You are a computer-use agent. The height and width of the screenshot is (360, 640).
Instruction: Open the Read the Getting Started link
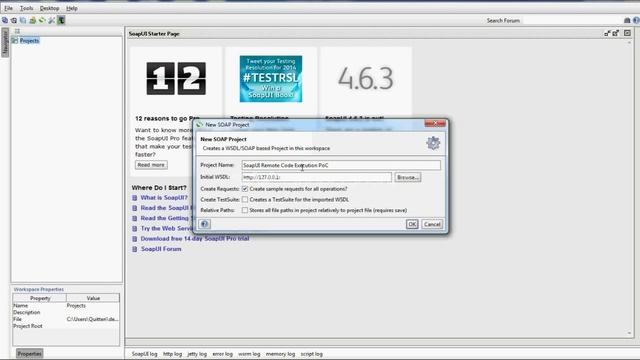[166, 218]
